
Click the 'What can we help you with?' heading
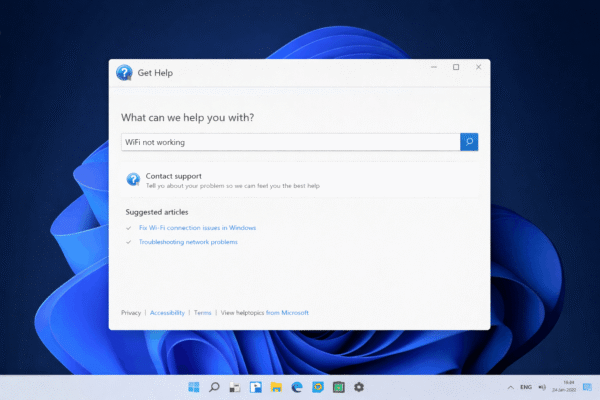pyautogui.click(x=188, y=118)
